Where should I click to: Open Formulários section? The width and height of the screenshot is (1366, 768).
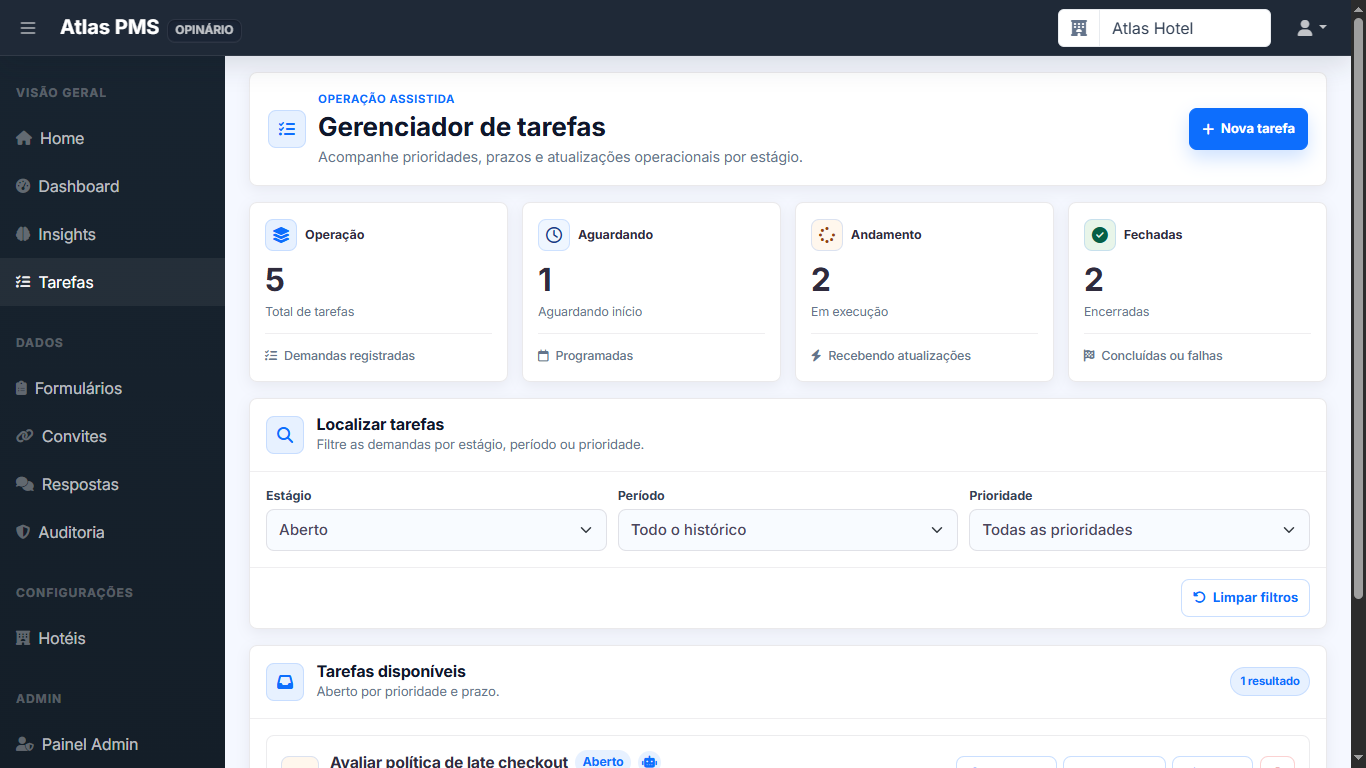112,388
